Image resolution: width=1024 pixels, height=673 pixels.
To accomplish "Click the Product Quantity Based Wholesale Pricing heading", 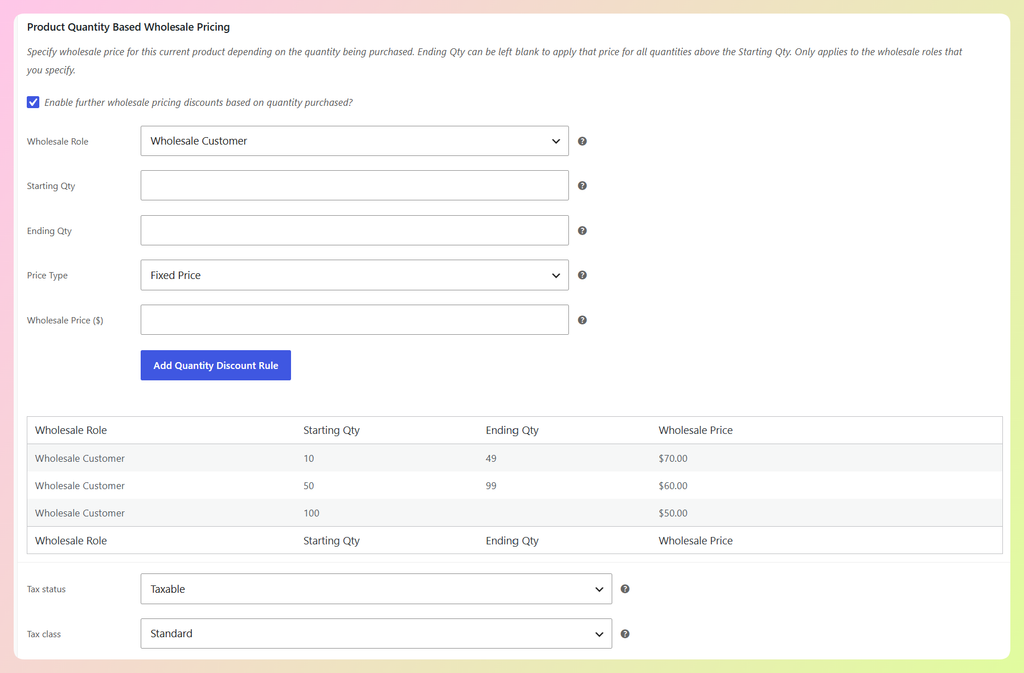I will 128,27.
